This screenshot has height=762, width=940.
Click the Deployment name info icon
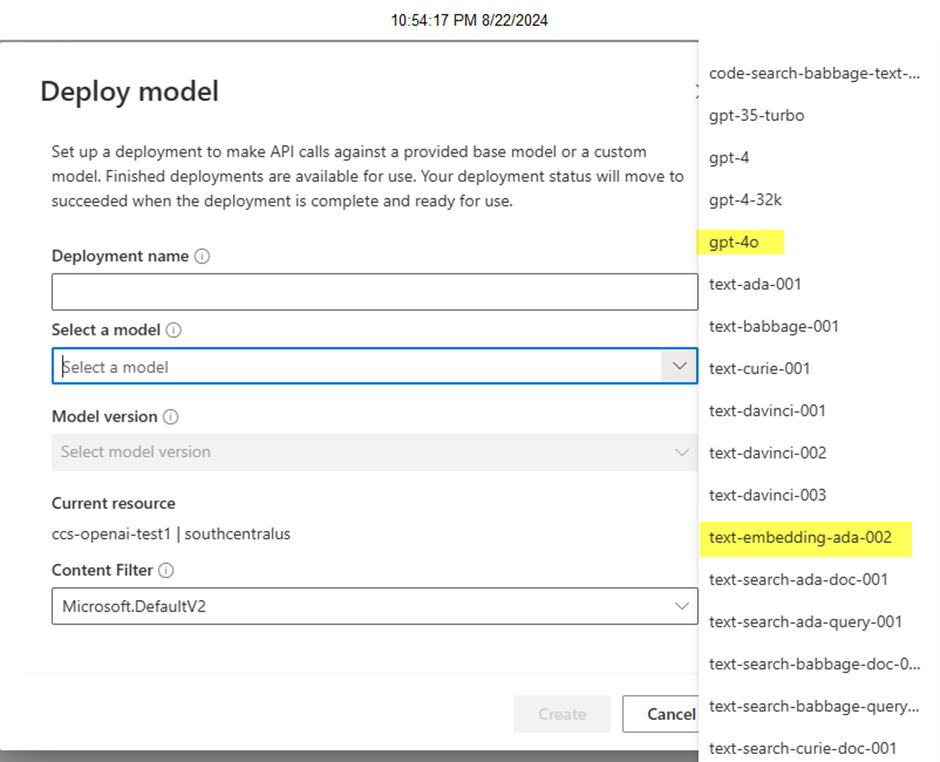[x=203, y=257]
